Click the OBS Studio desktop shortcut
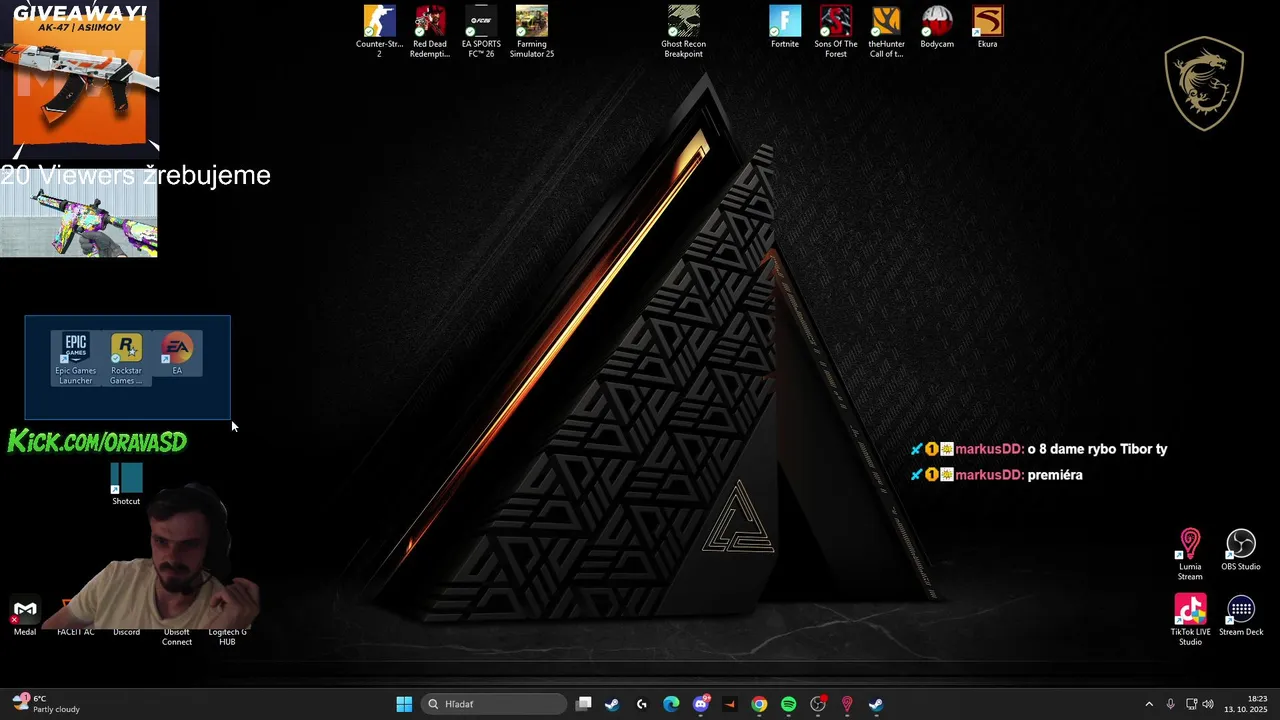The height and width of the screenshot is (720, 1280). click(x=1241, y=550)
